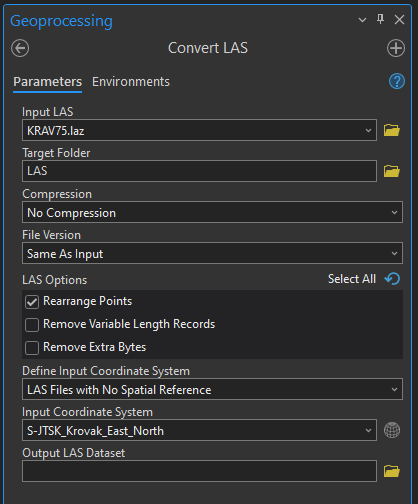418x504 pixels.
Task: Pin the Geoprocessing pane (auto hide)
Action: (x=380, y=19)
